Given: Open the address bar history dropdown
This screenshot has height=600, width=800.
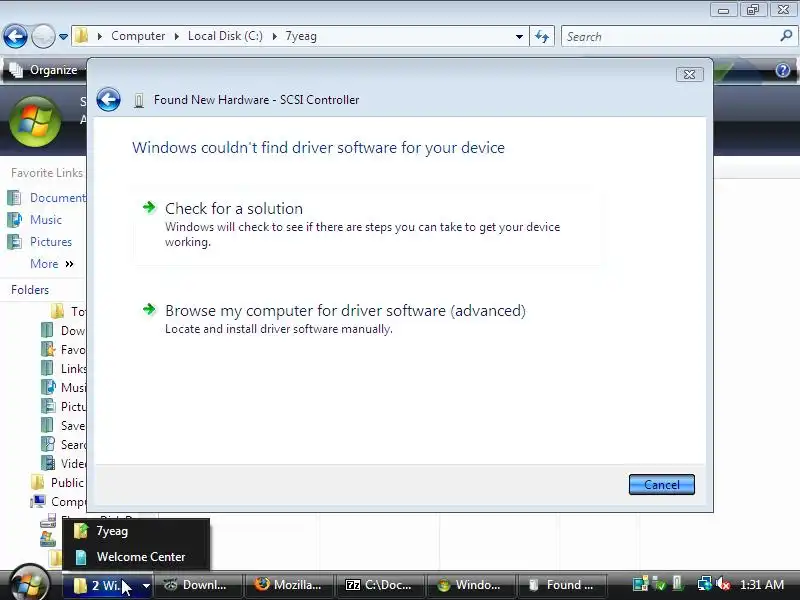Looking at the screenshot, I should (519, 37).
